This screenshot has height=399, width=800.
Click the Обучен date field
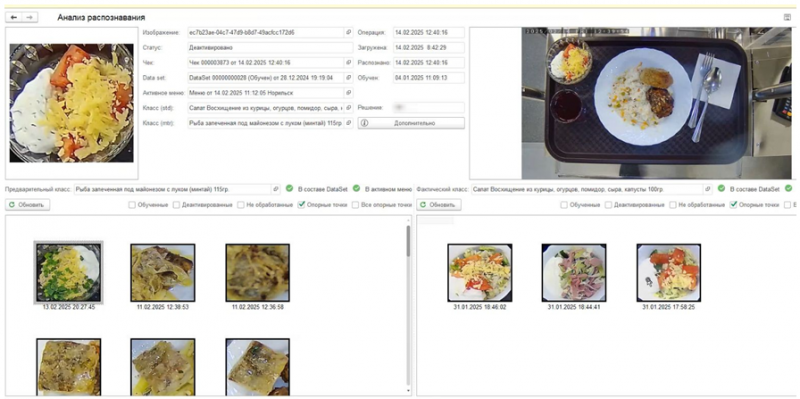(x=429, y=78)
